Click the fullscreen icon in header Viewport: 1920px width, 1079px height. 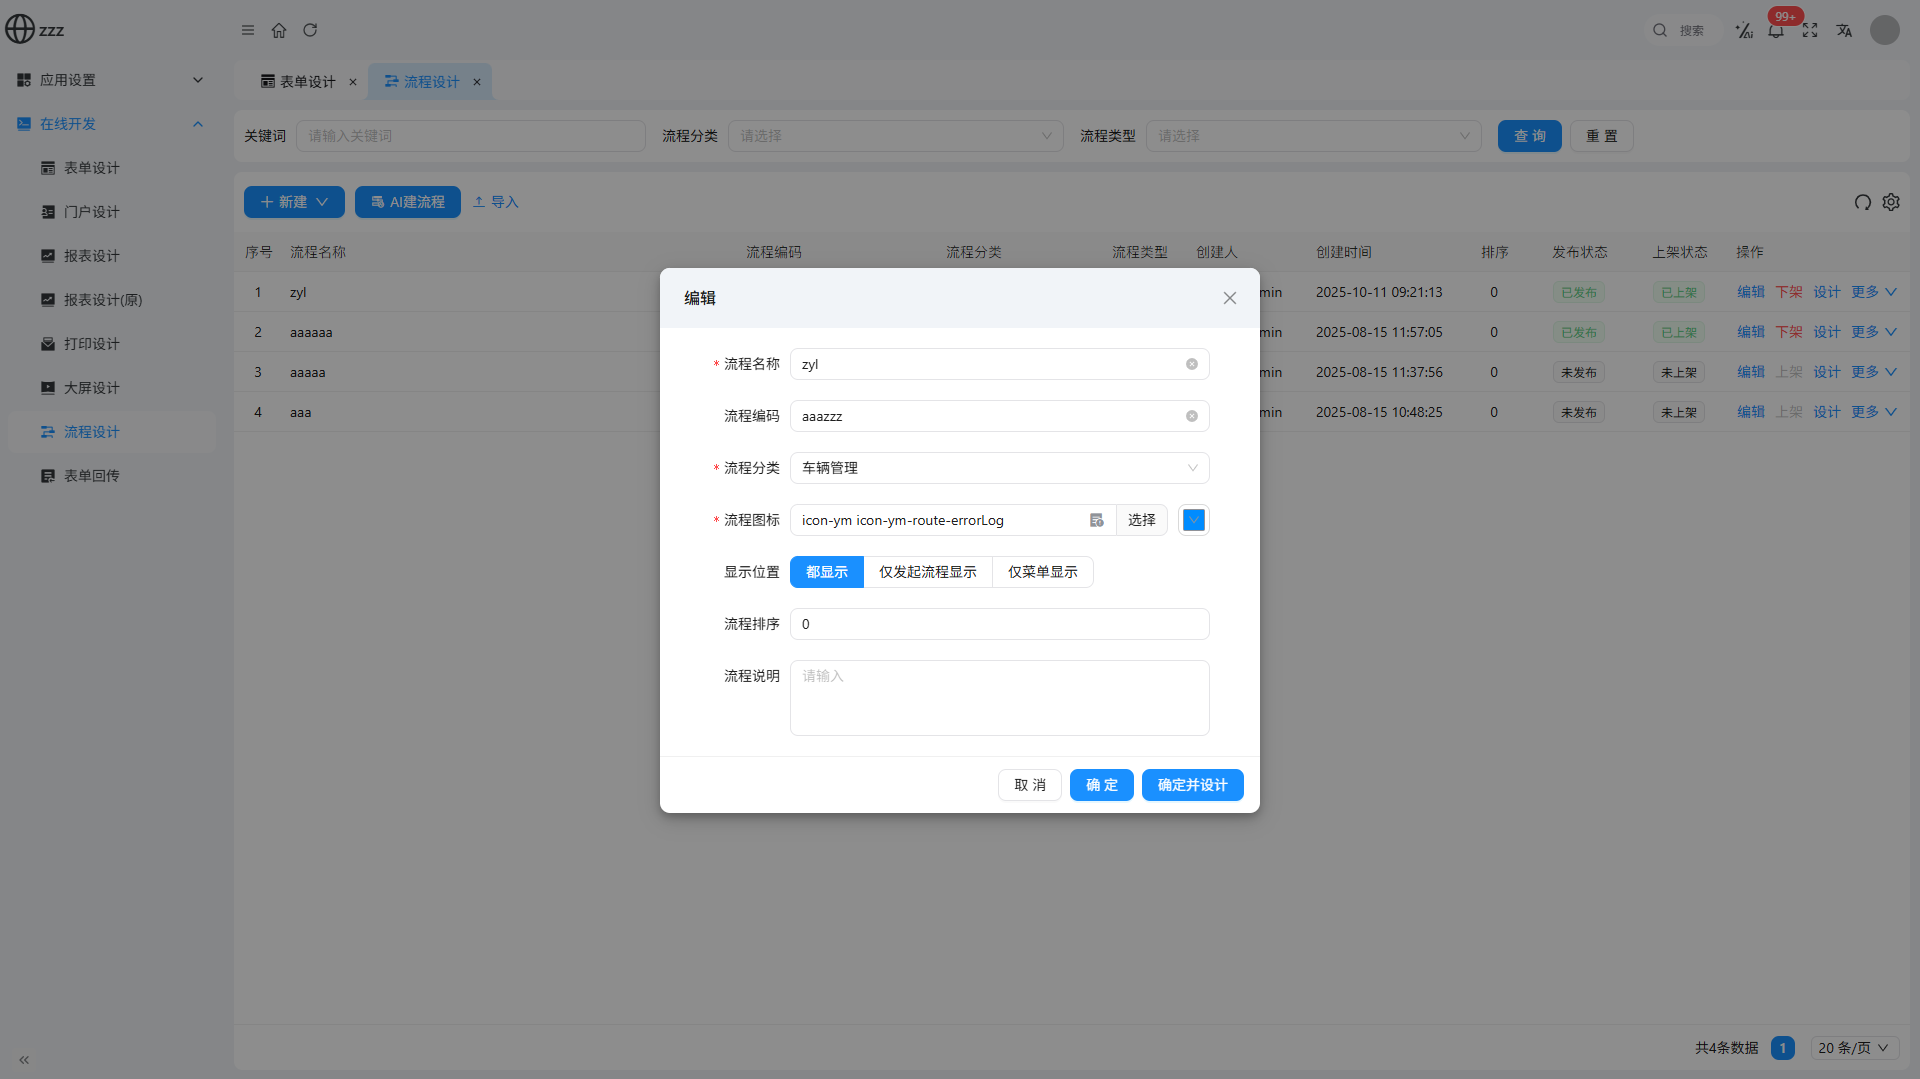[x=1810, y=30]
